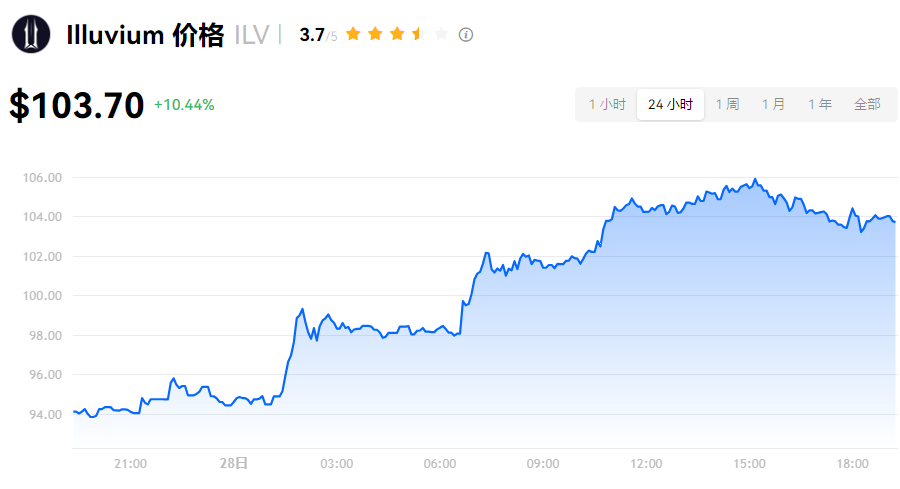900x489 pixels.
Task: Click the 28日 date label on axis
Action: (234, 463)
